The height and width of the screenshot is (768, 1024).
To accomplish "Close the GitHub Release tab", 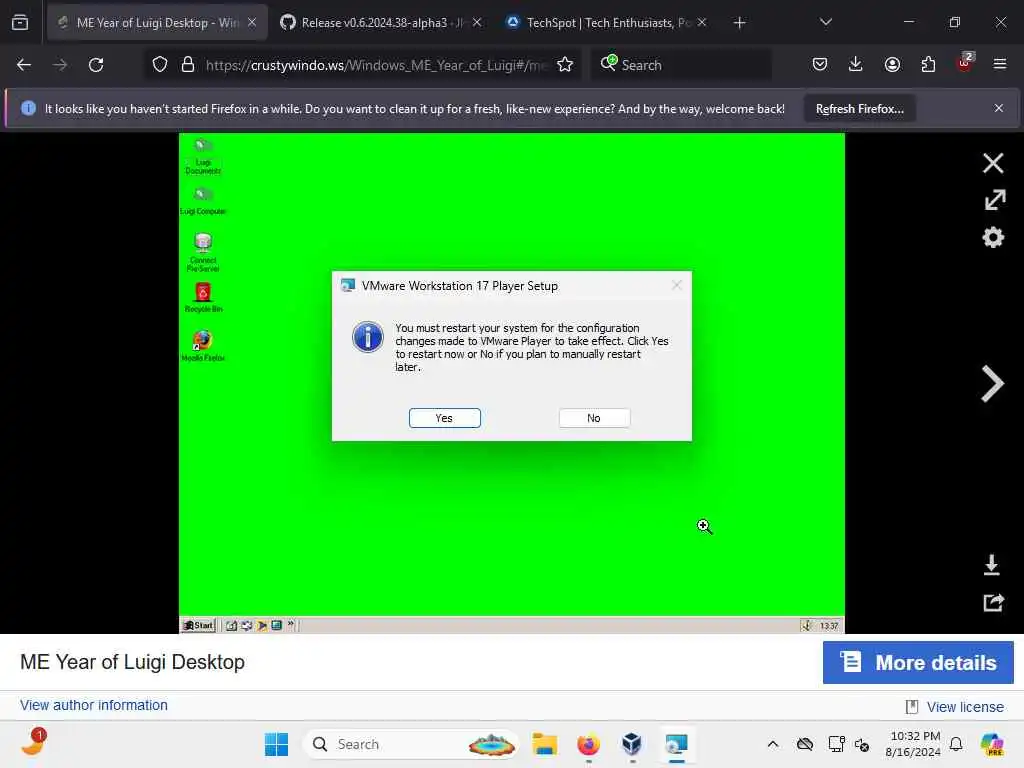I will click(x=477, y=23).
